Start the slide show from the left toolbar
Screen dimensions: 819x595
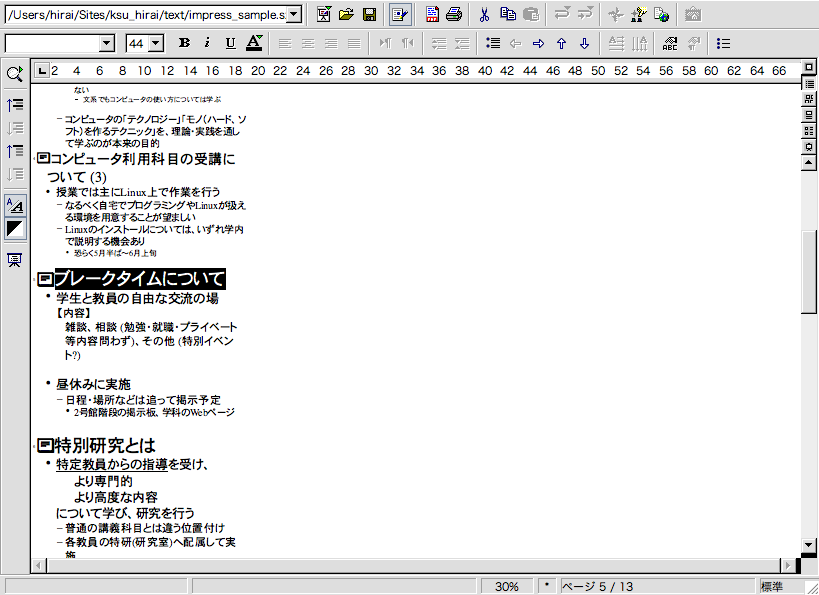click(x=15, y=260)
